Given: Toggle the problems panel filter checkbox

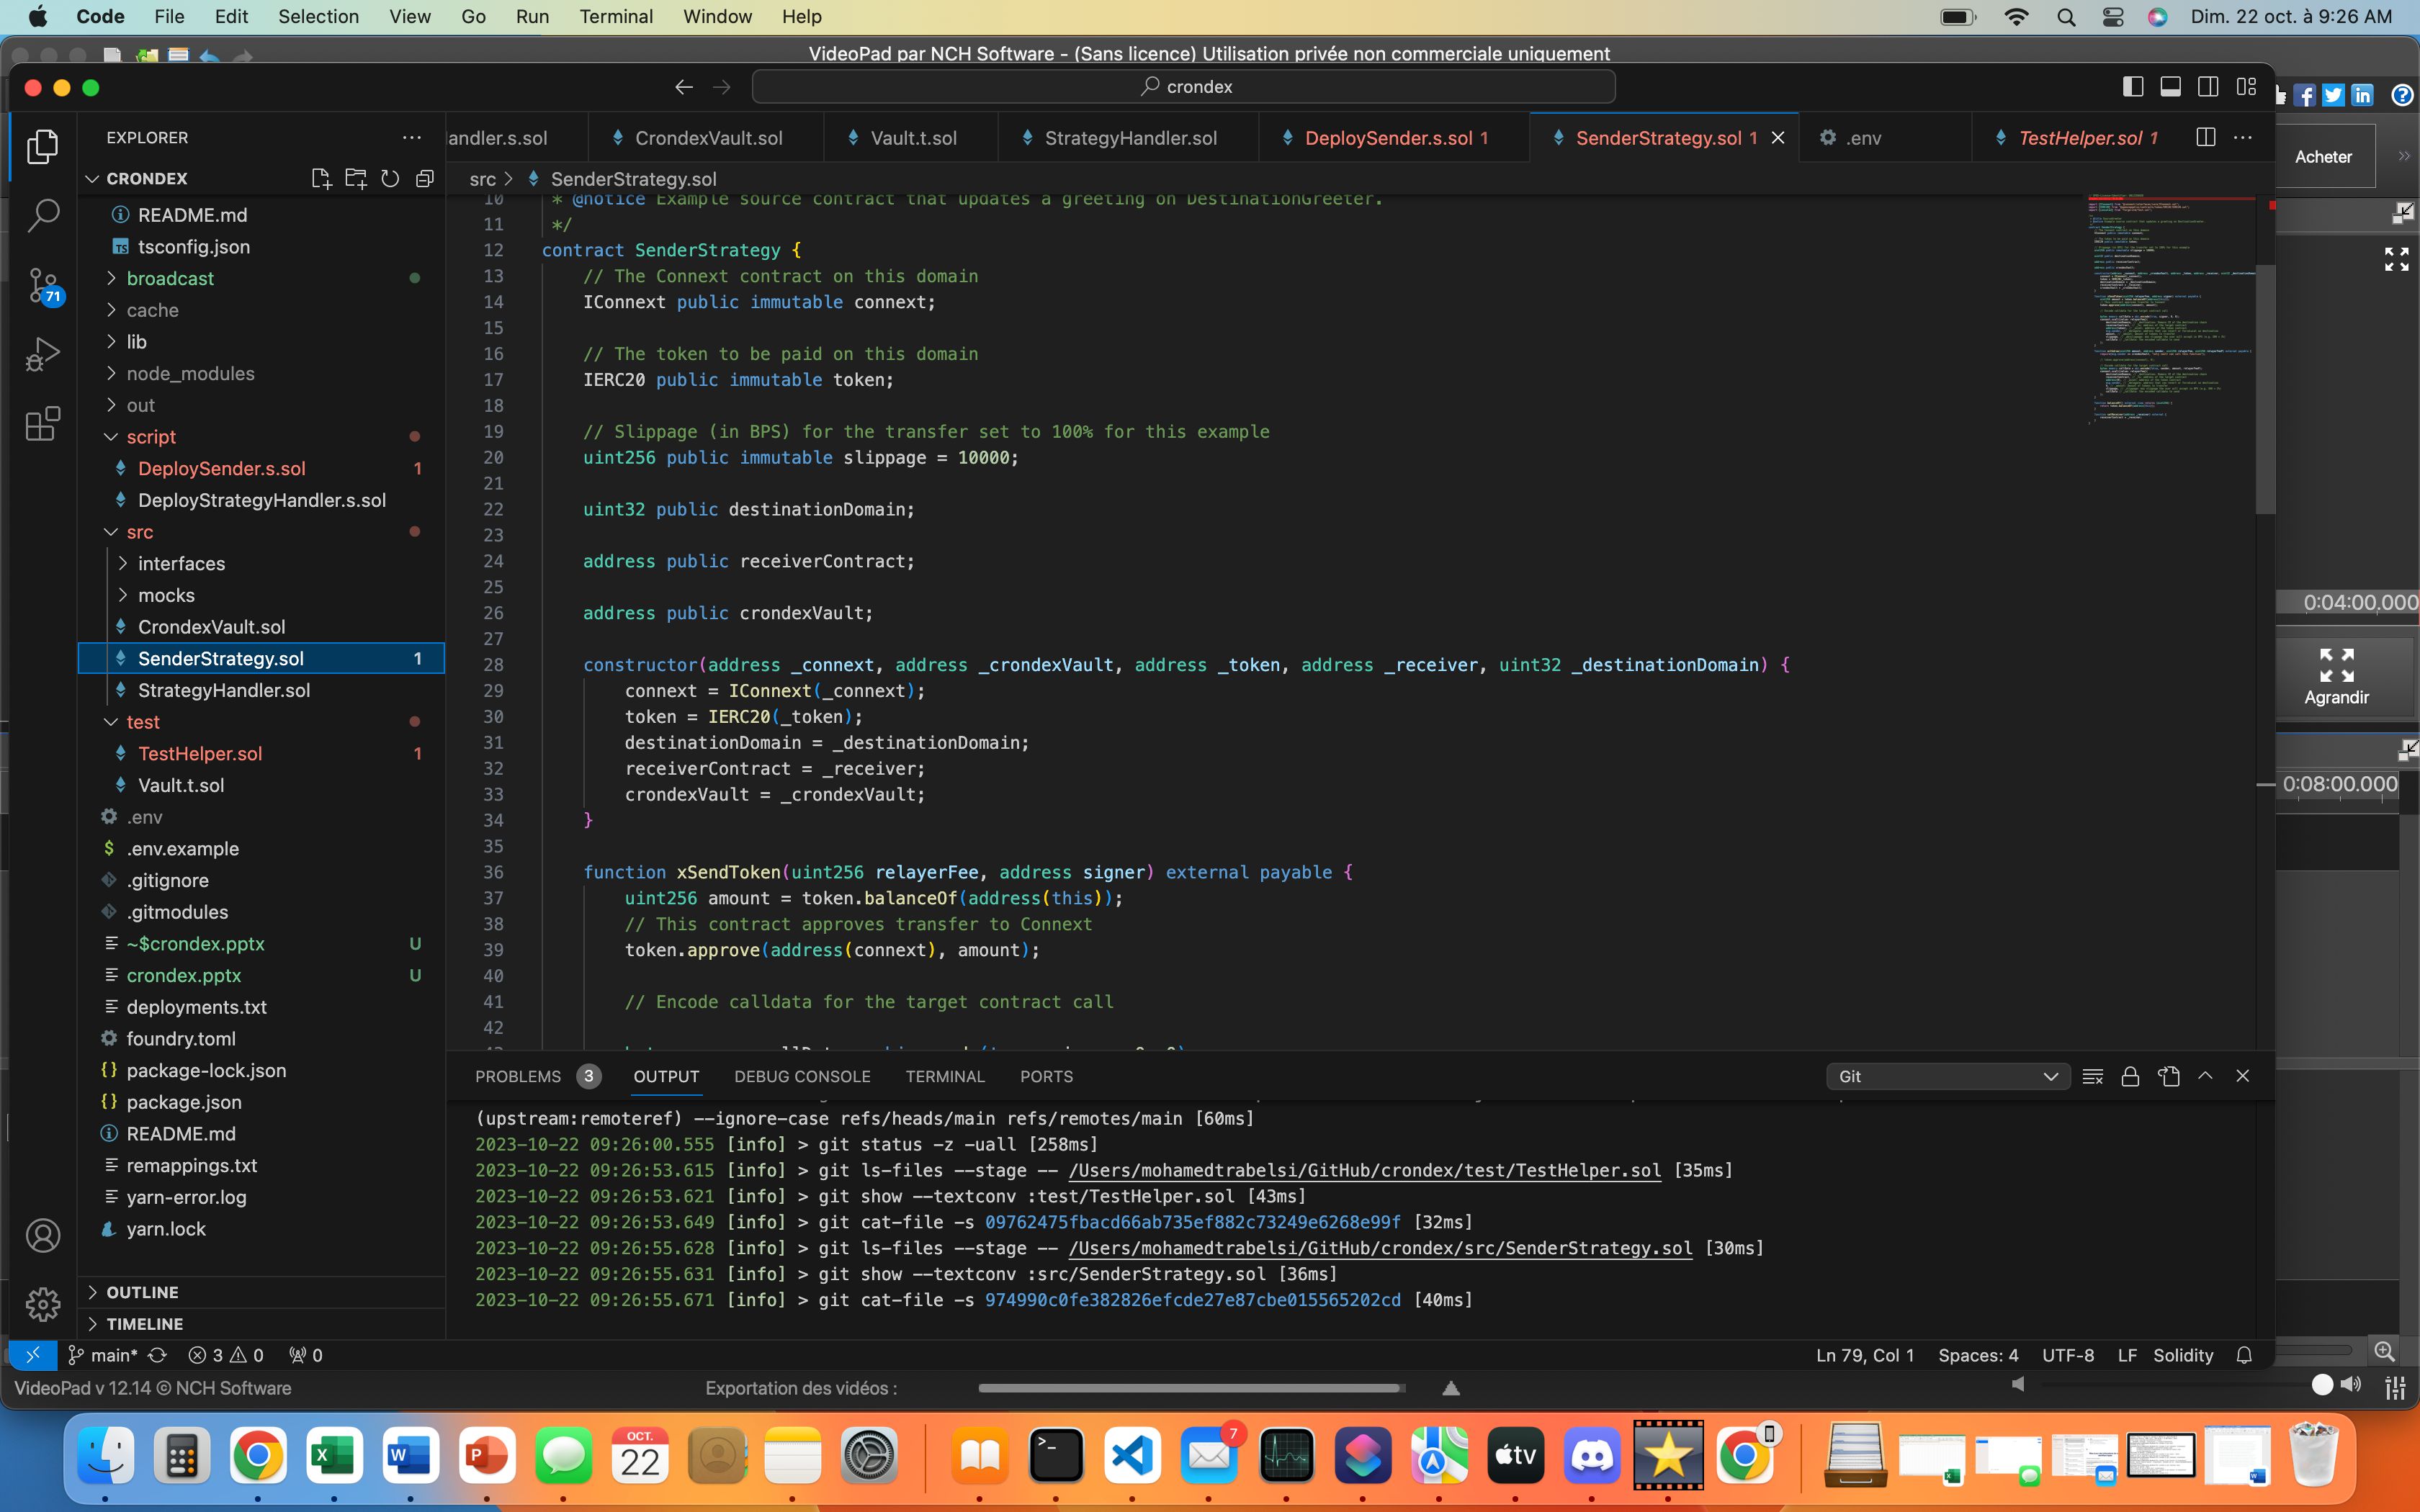Looking at the screenshot, I should (x=2092, y=1075).
